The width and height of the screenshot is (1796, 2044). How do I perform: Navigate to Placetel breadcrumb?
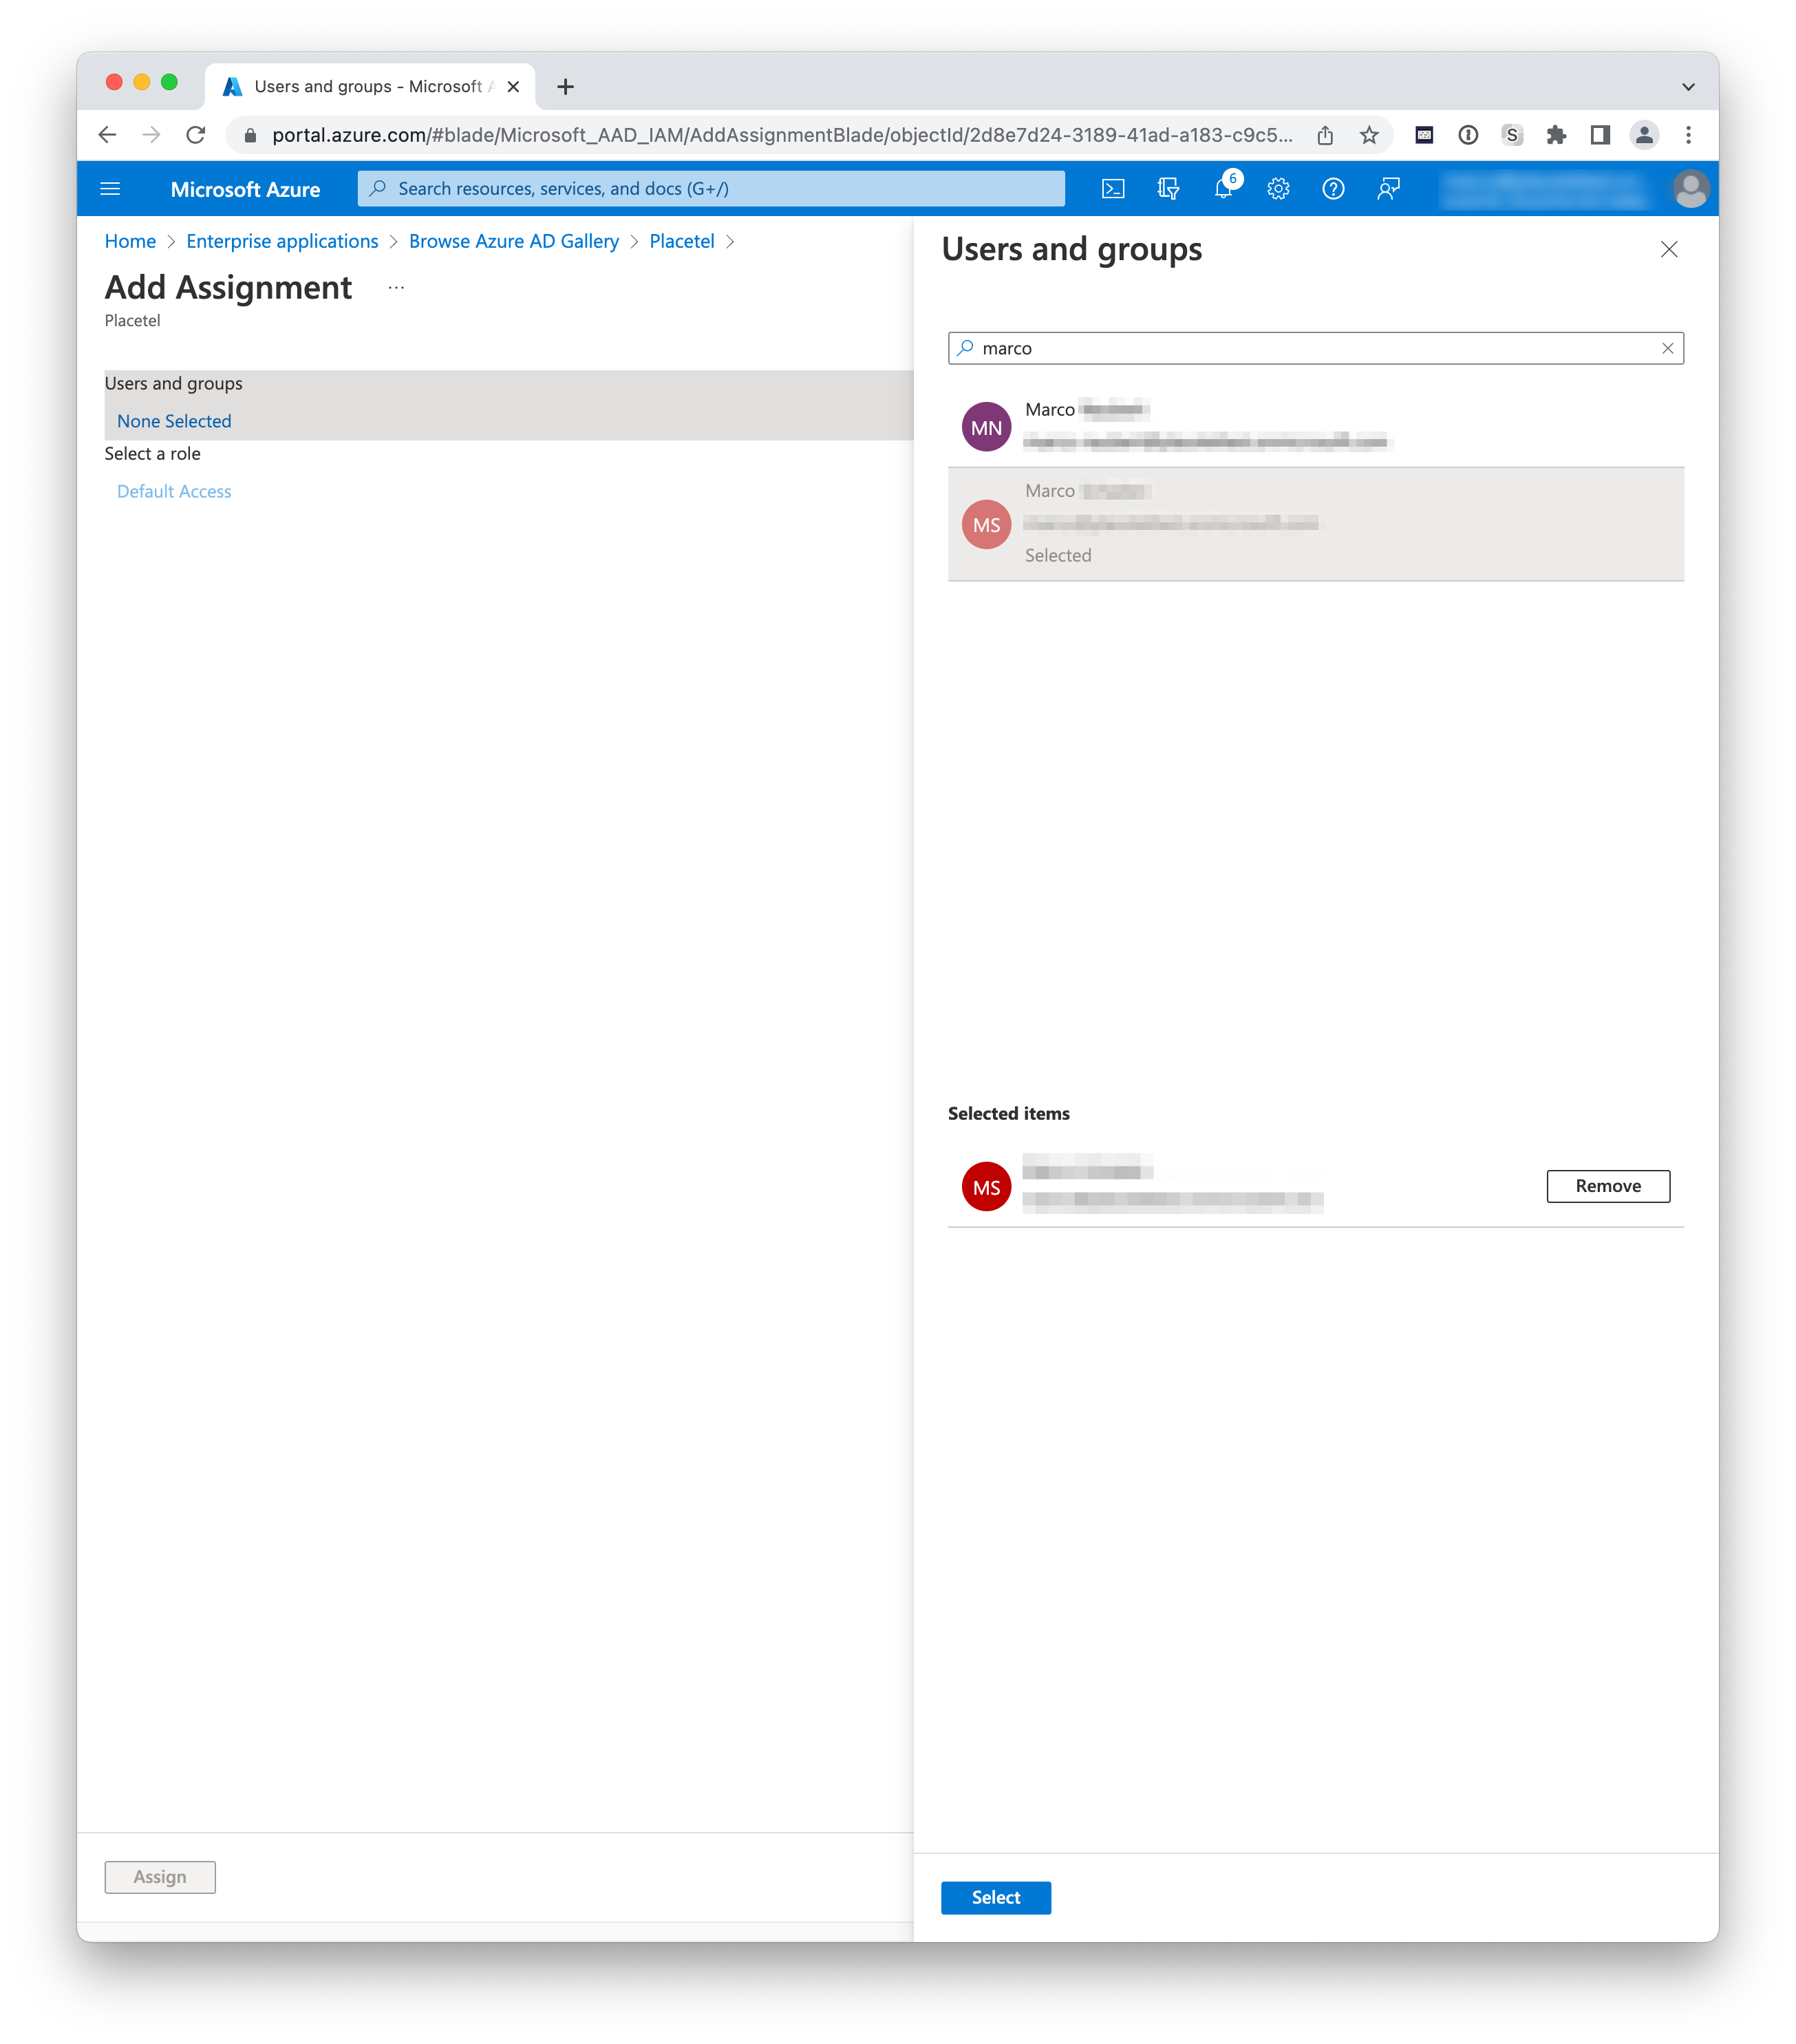click(681, 241)
